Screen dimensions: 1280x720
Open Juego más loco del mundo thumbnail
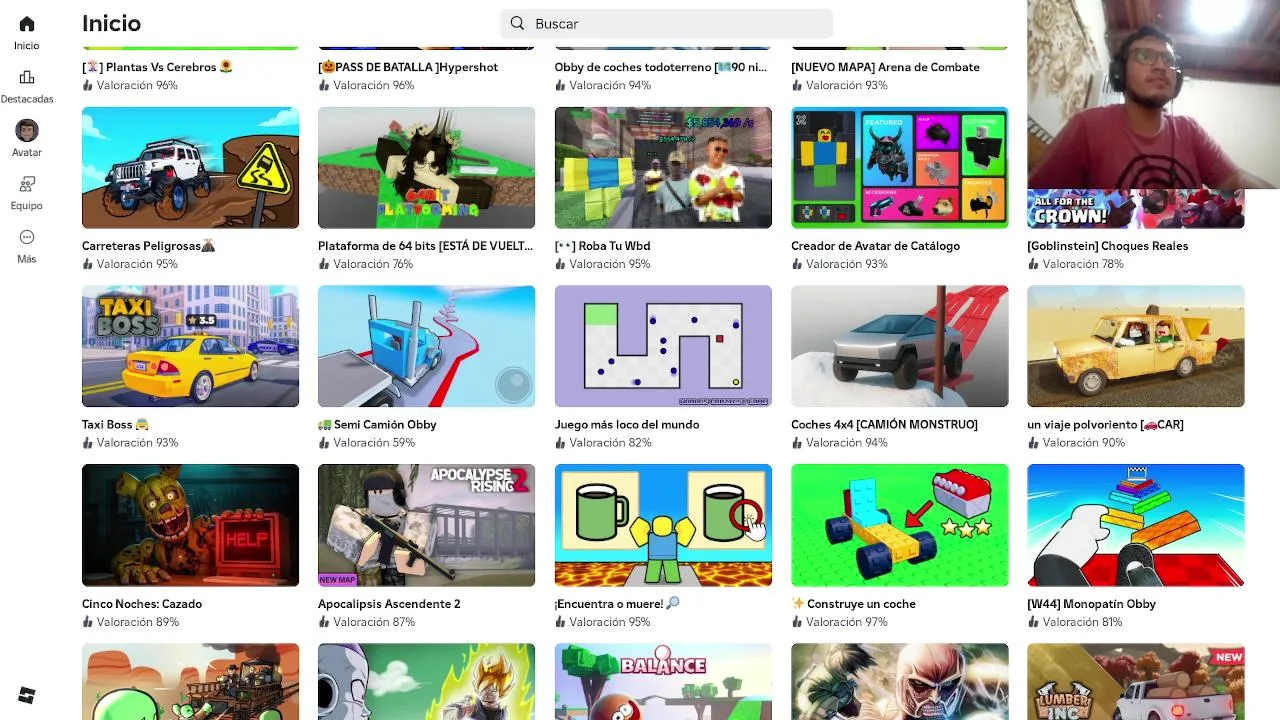coord(663,346)
